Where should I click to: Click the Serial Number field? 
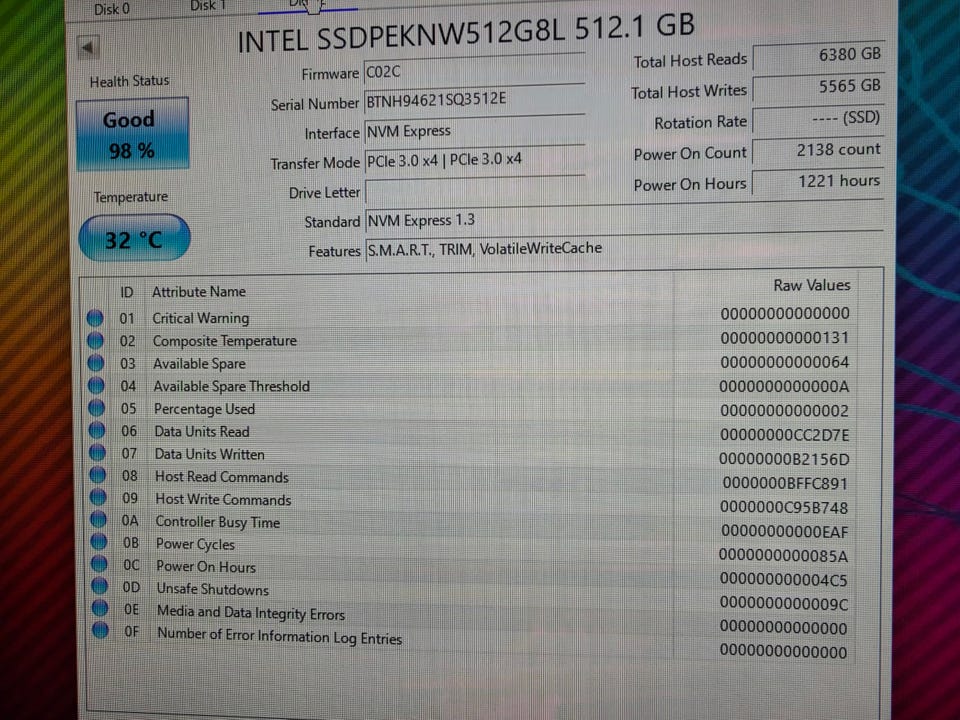coord(474,100)
